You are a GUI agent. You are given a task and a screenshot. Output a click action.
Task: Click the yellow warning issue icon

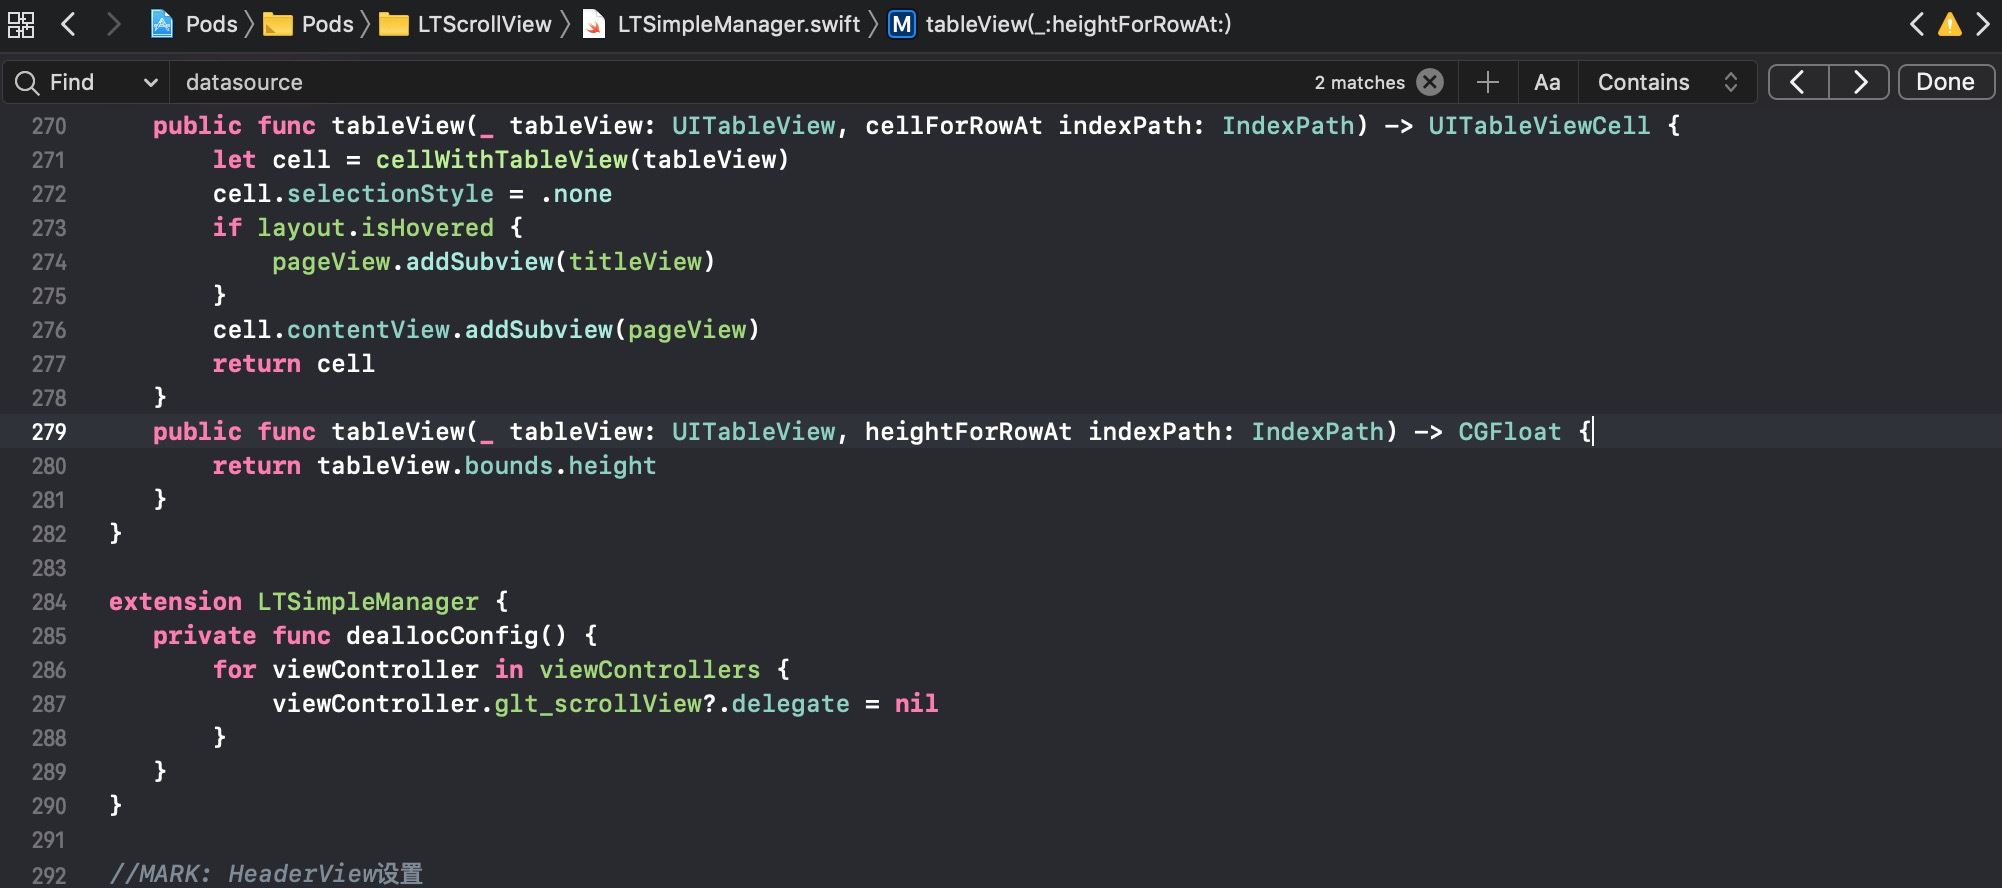coord(1950,24)
